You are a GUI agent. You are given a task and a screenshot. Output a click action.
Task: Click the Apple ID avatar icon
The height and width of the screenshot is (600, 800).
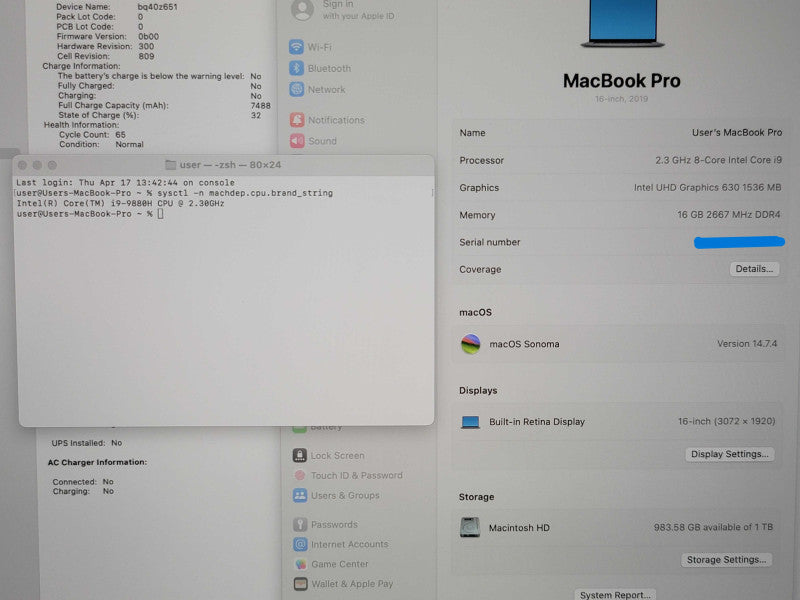point(302,10)
